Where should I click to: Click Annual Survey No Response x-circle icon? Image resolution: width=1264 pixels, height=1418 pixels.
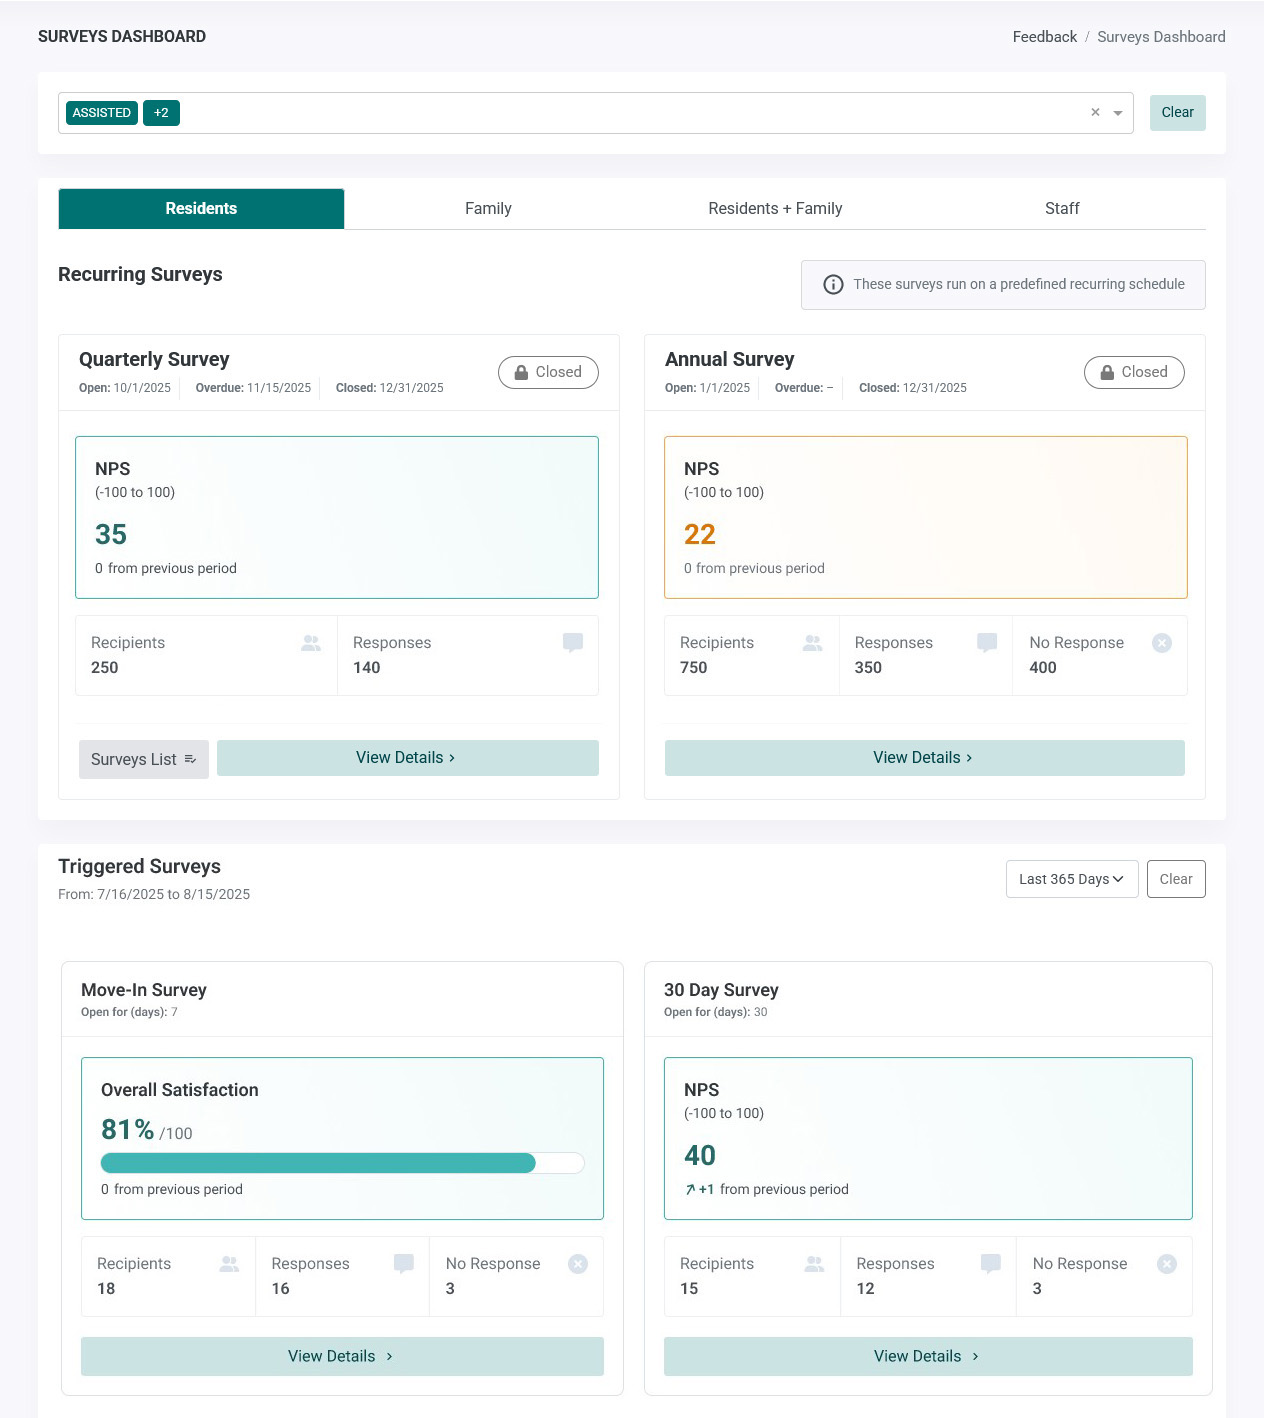click(x=1162, y=643)
